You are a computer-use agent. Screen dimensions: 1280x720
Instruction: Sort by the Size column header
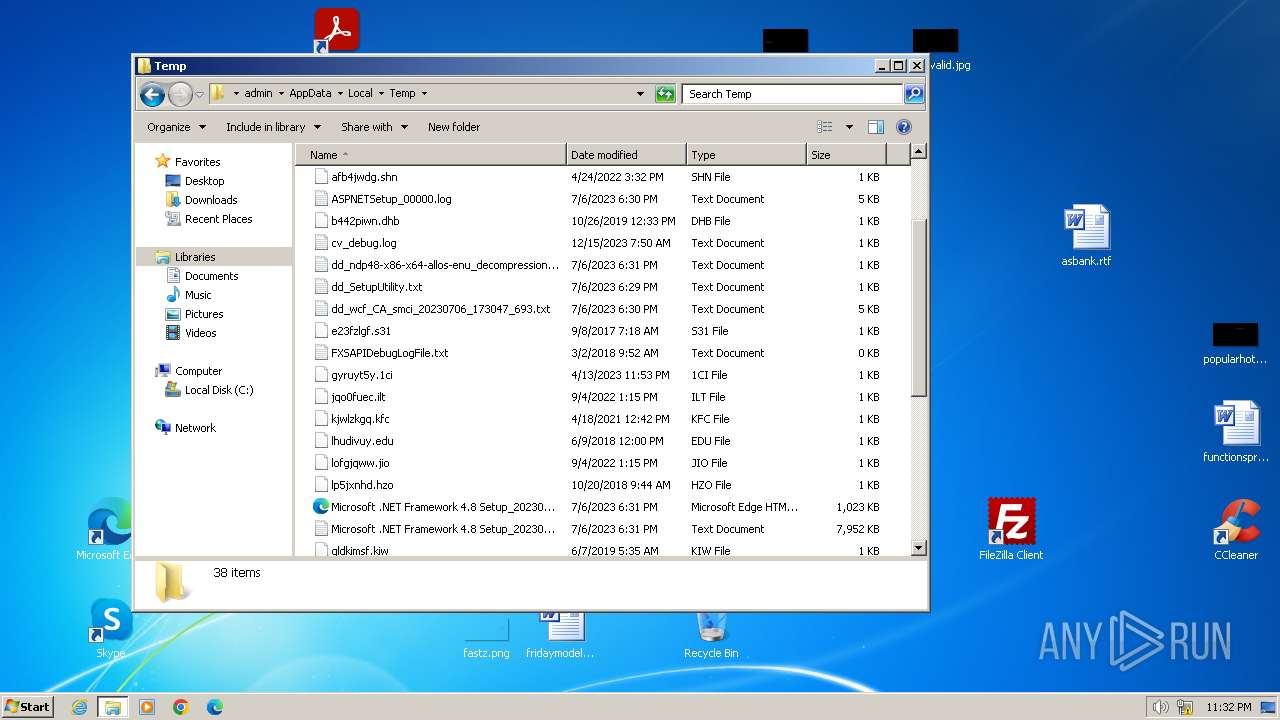(846, 155)
